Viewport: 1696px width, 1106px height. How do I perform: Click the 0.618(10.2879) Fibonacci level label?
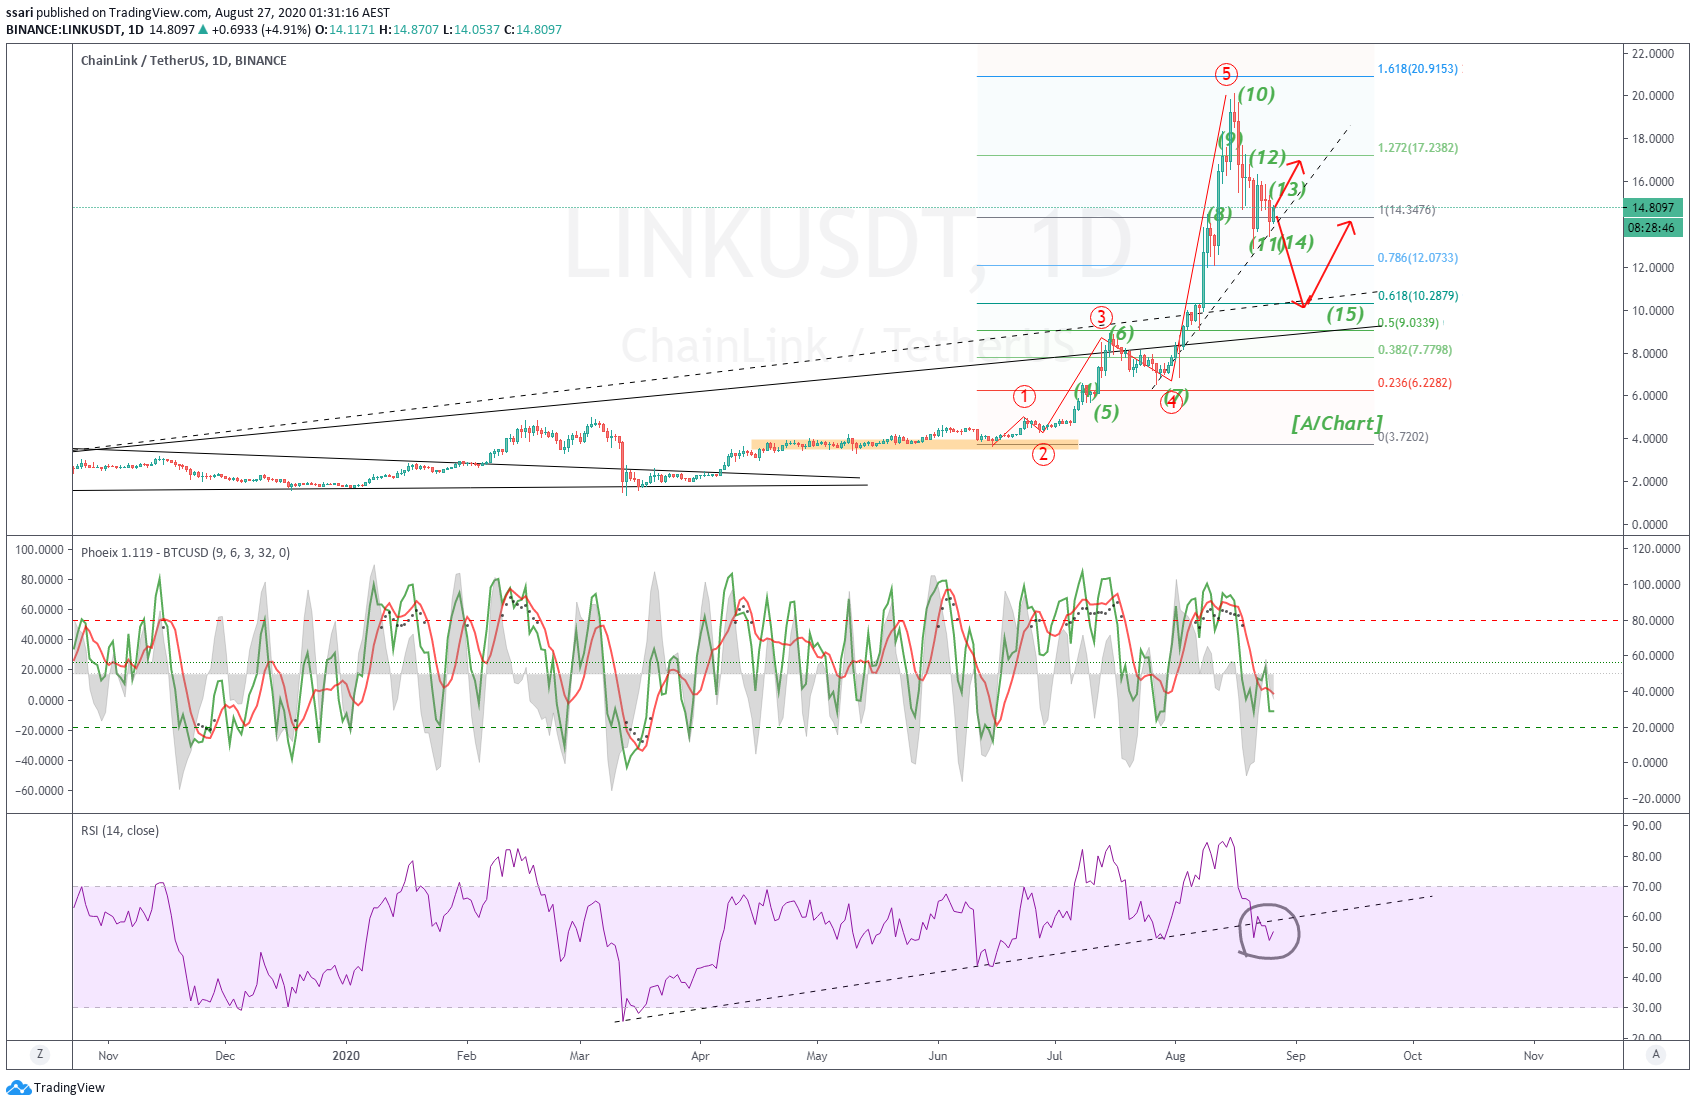[1417, 296]
